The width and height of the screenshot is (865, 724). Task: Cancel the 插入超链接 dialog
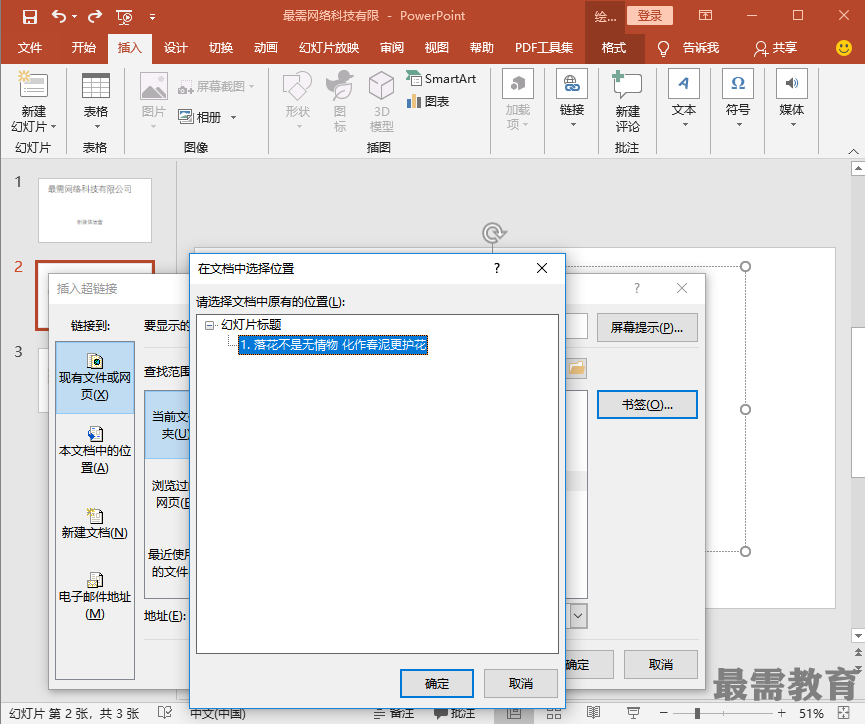click(x=661, y=664)
